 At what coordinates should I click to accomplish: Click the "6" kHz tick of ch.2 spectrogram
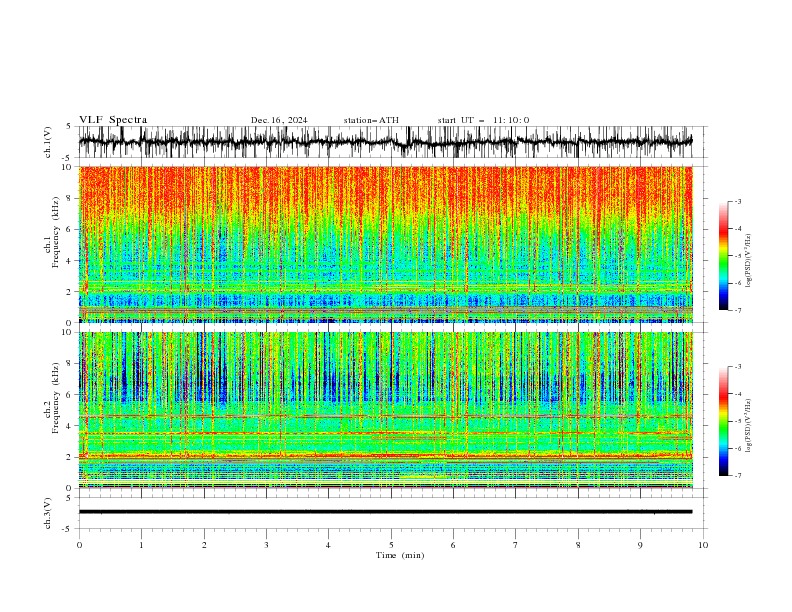pos(69,395)
